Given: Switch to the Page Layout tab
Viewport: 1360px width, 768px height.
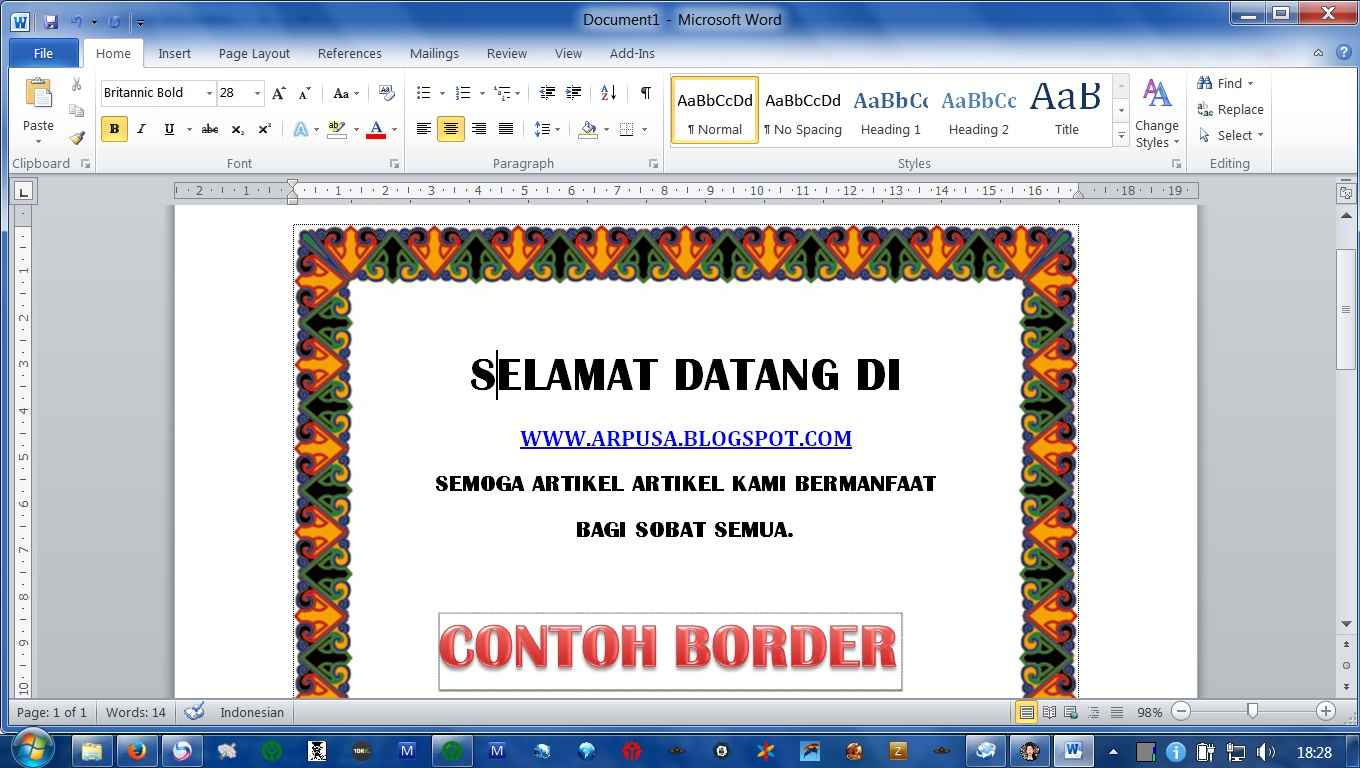Looking at the screenshot, I should pos(253,53).
